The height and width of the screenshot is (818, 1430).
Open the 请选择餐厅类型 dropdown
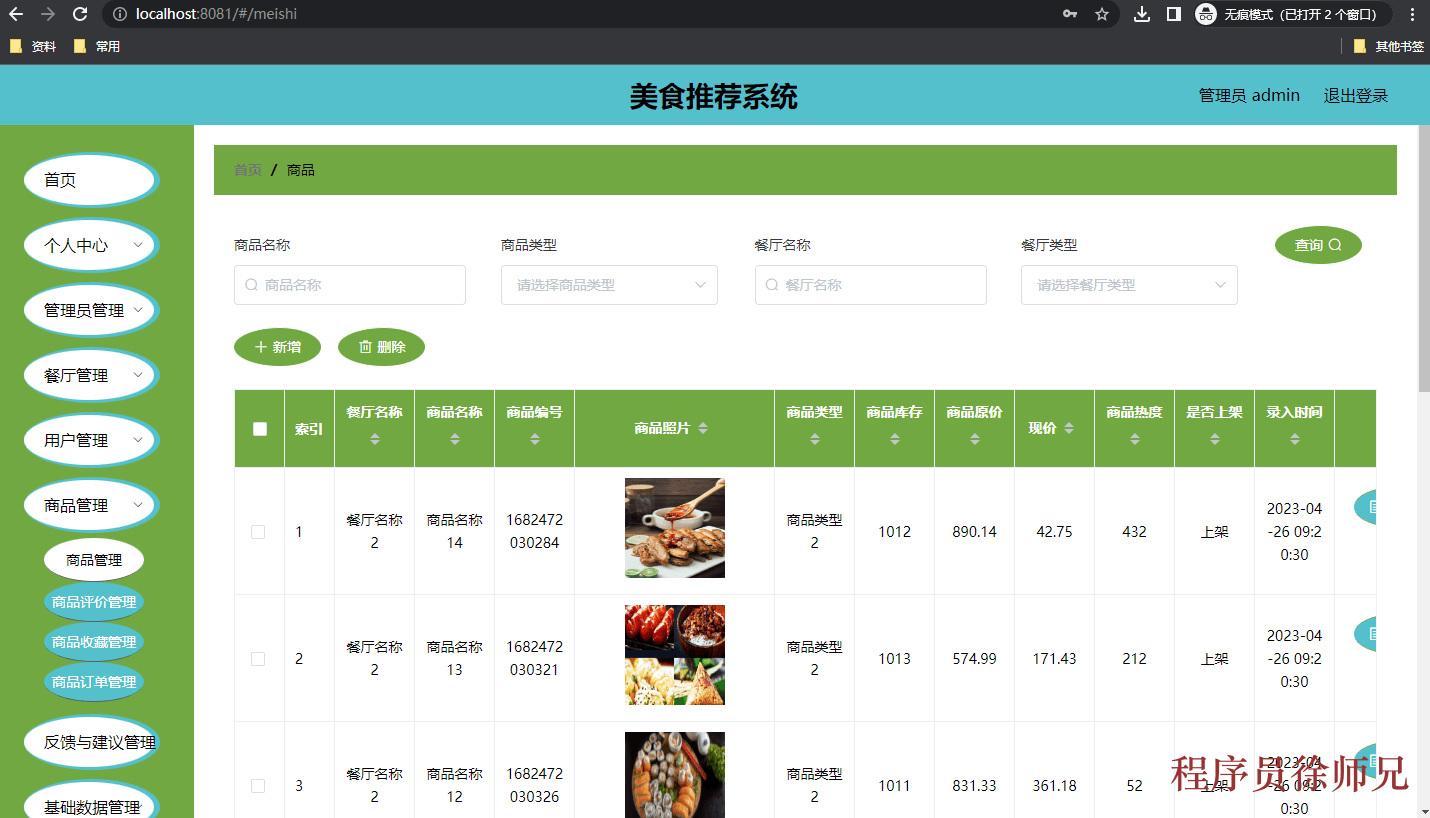click(1129, 285)
